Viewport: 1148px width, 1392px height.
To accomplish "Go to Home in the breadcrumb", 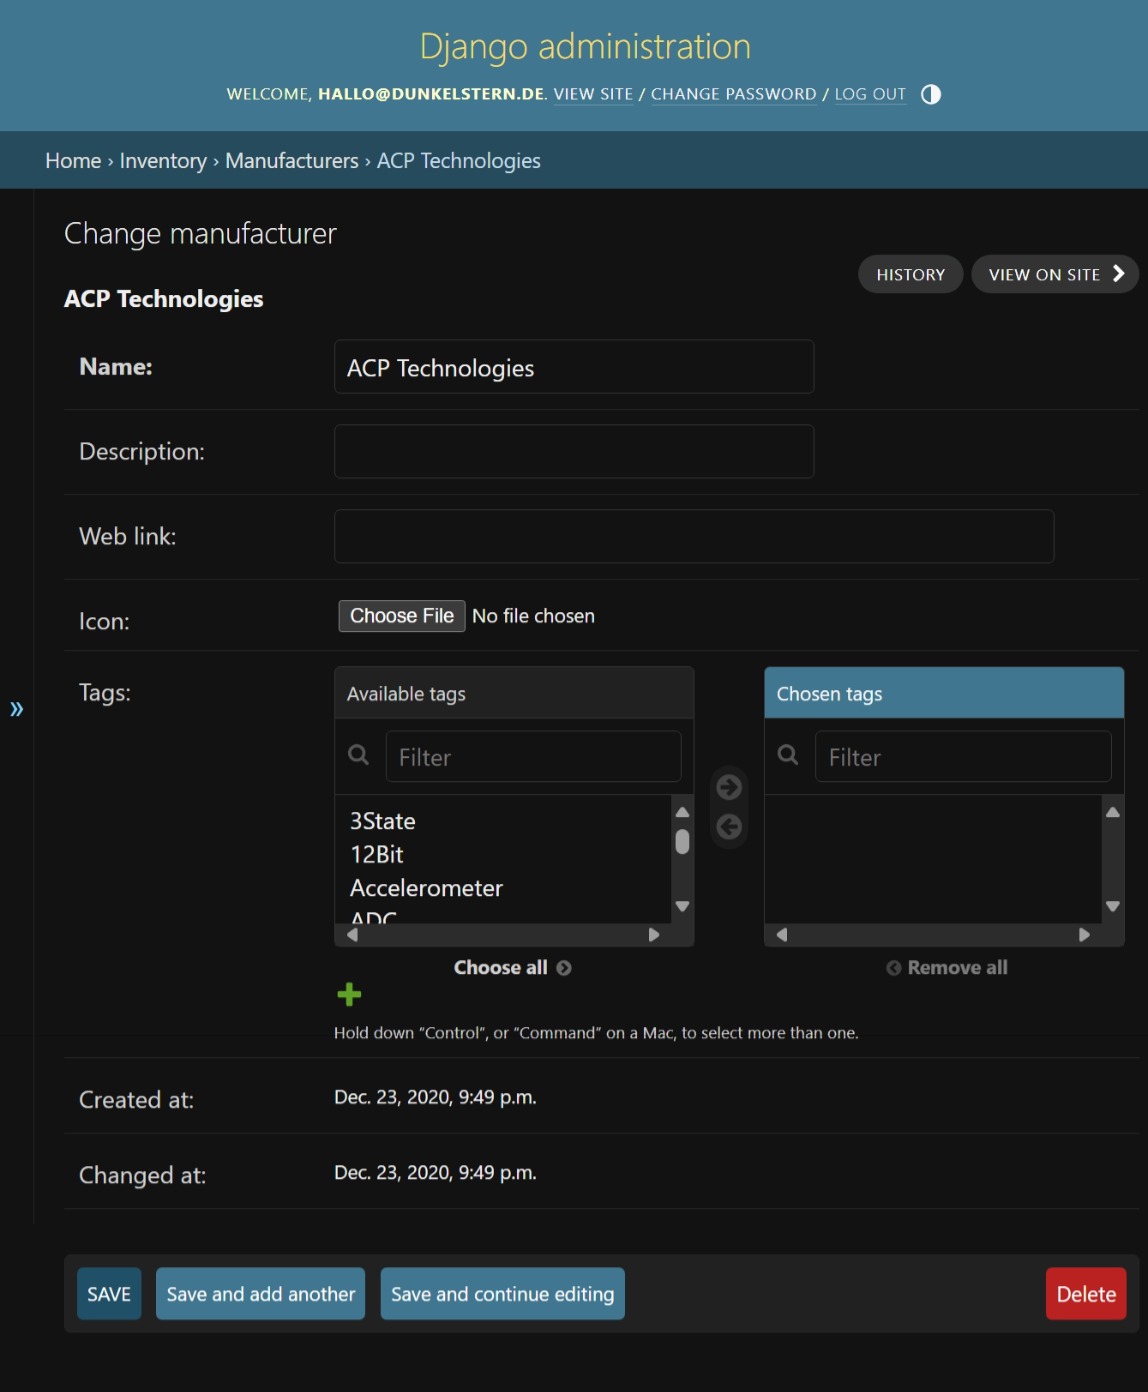I will tap(73, 161).
